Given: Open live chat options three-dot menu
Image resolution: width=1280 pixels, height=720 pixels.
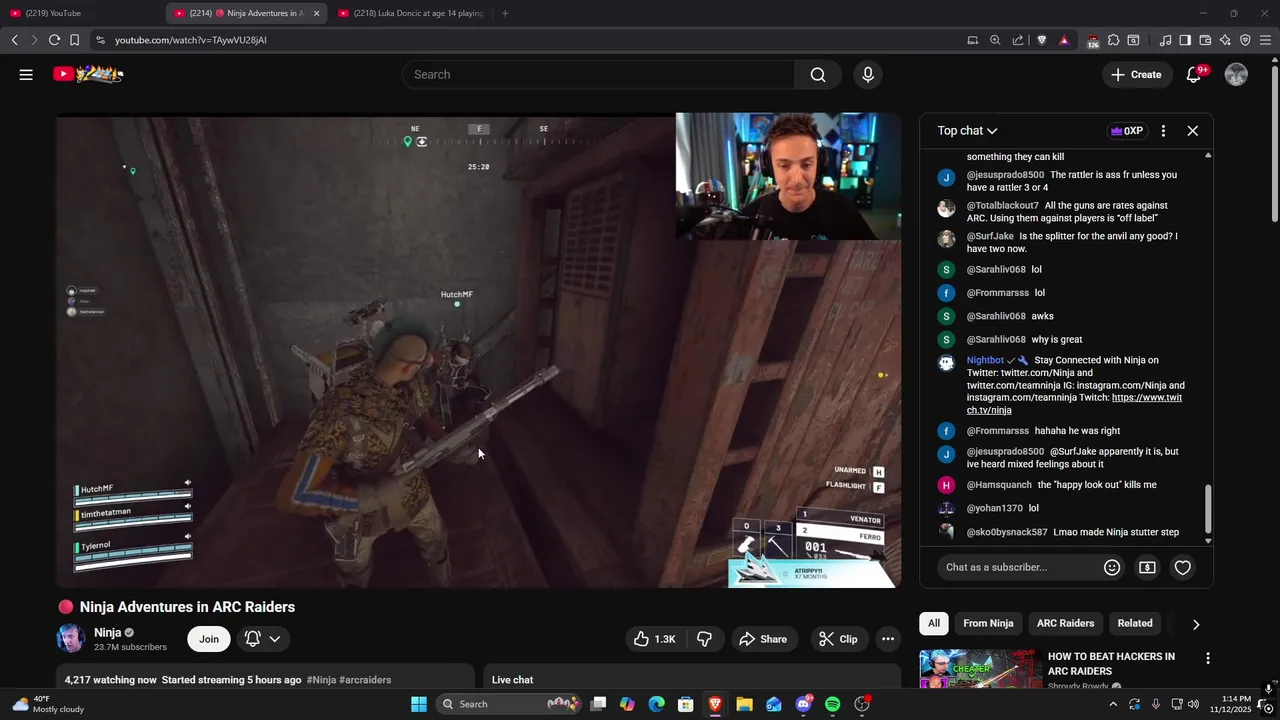Looking at the screenshot, I should click(1163, 131).
